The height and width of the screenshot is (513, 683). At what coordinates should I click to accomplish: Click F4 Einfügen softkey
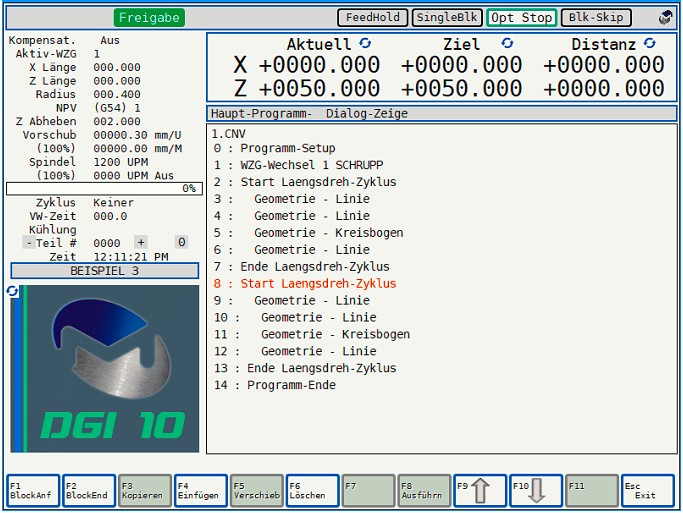click(x=200, y=491)
